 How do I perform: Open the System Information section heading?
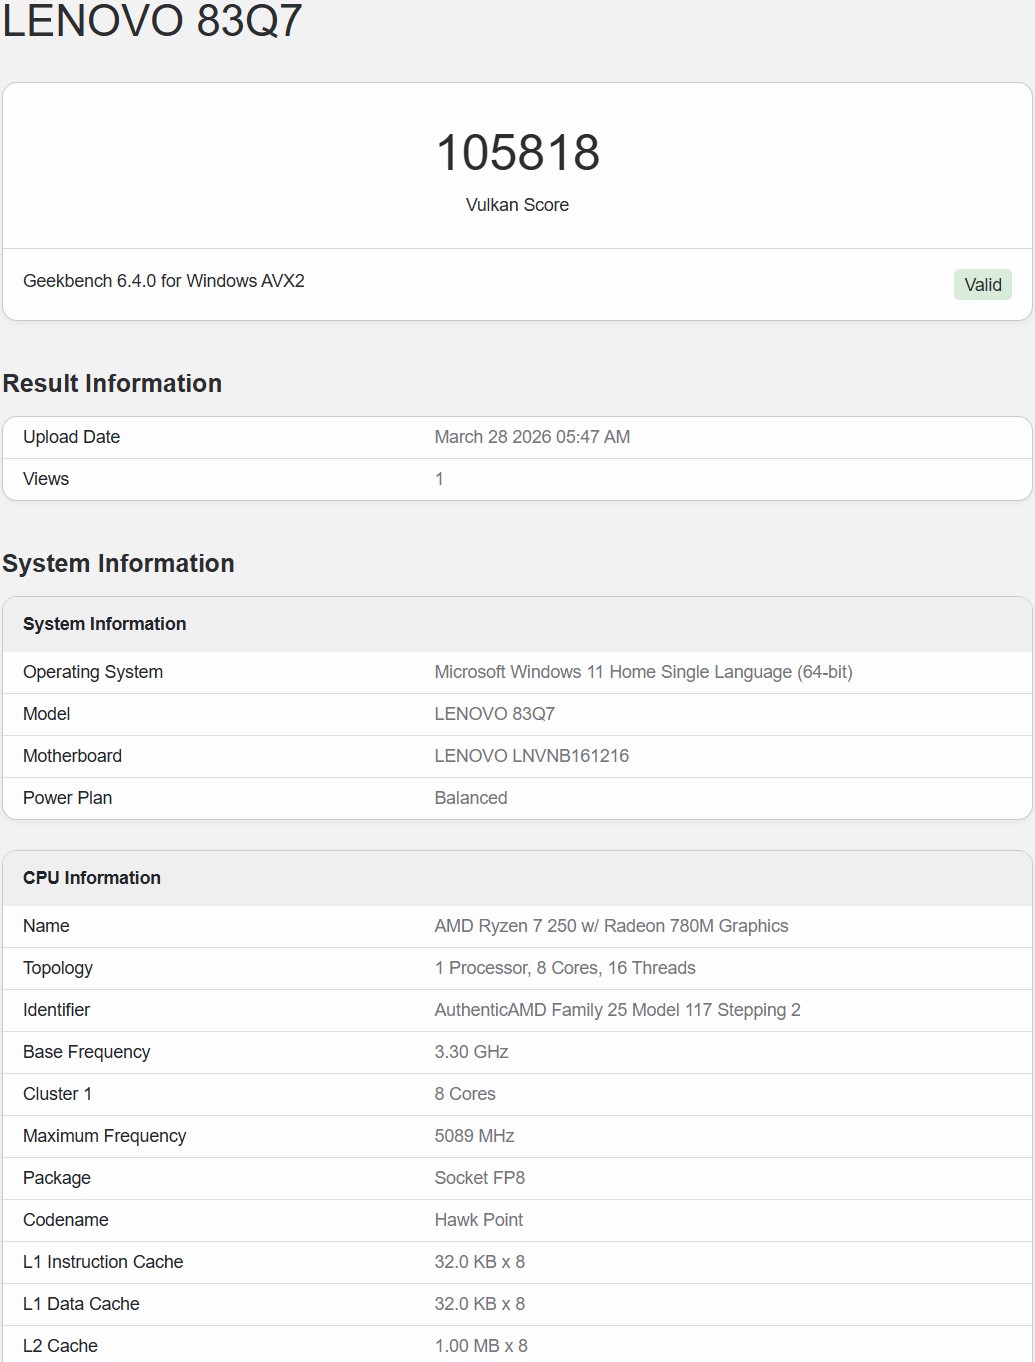click(x=118, y=563)
